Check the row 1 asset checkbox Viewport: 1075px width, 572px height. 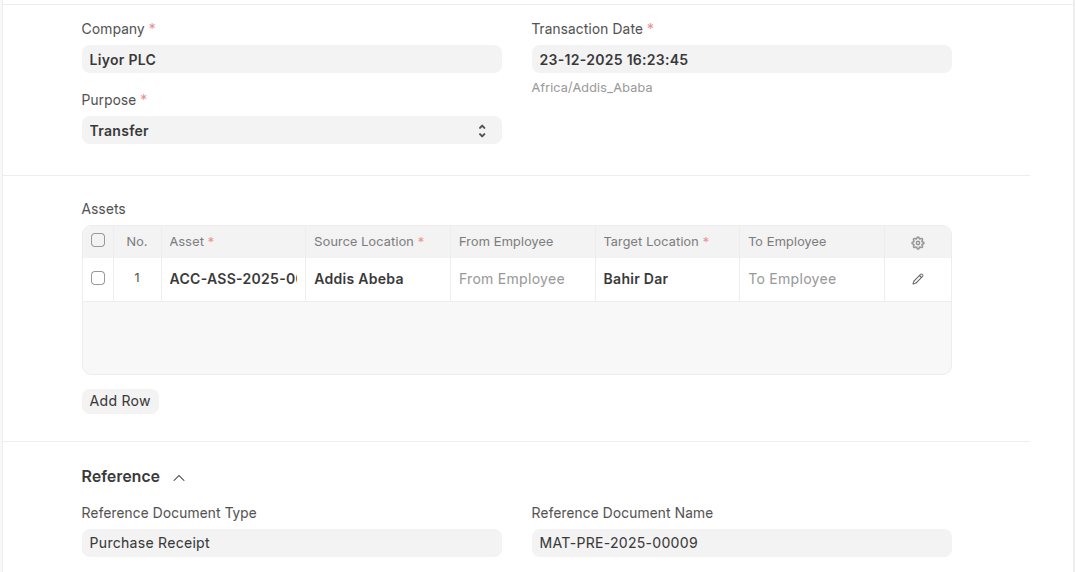pos(98,279)
